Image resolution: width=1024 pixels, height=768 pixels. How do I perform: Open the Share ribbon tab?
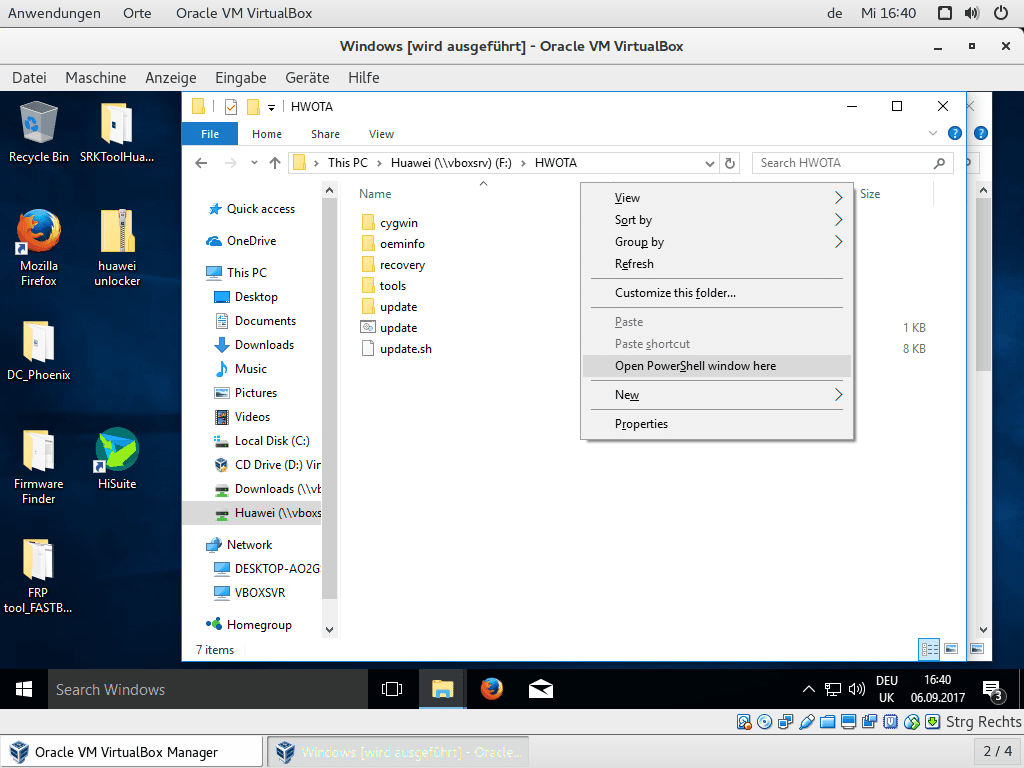tap(325, 134)
